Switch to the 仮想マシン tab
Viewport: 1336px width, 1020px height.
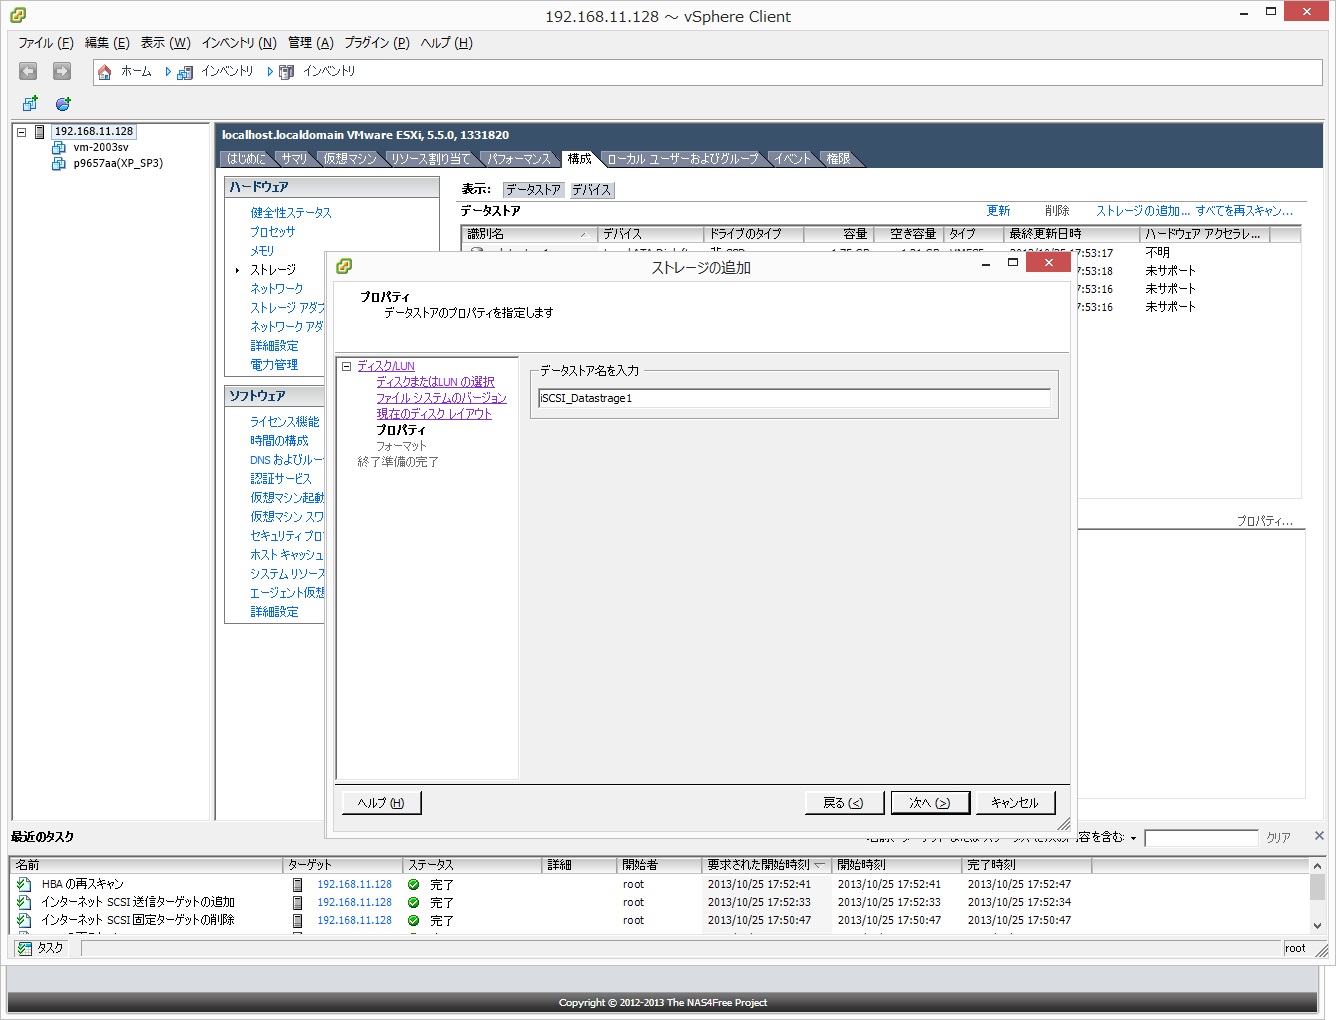click(350, 159)
